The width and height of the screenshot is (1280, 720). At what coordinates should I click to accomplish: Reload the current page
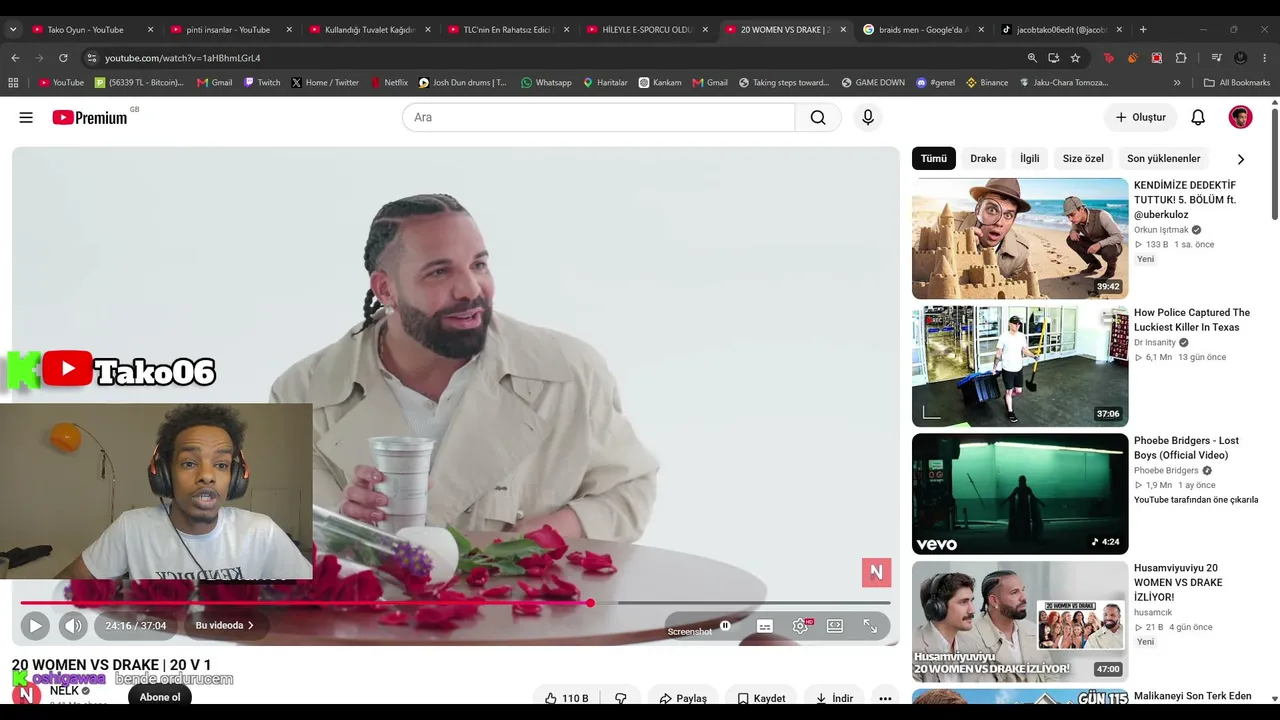point(63,58)
